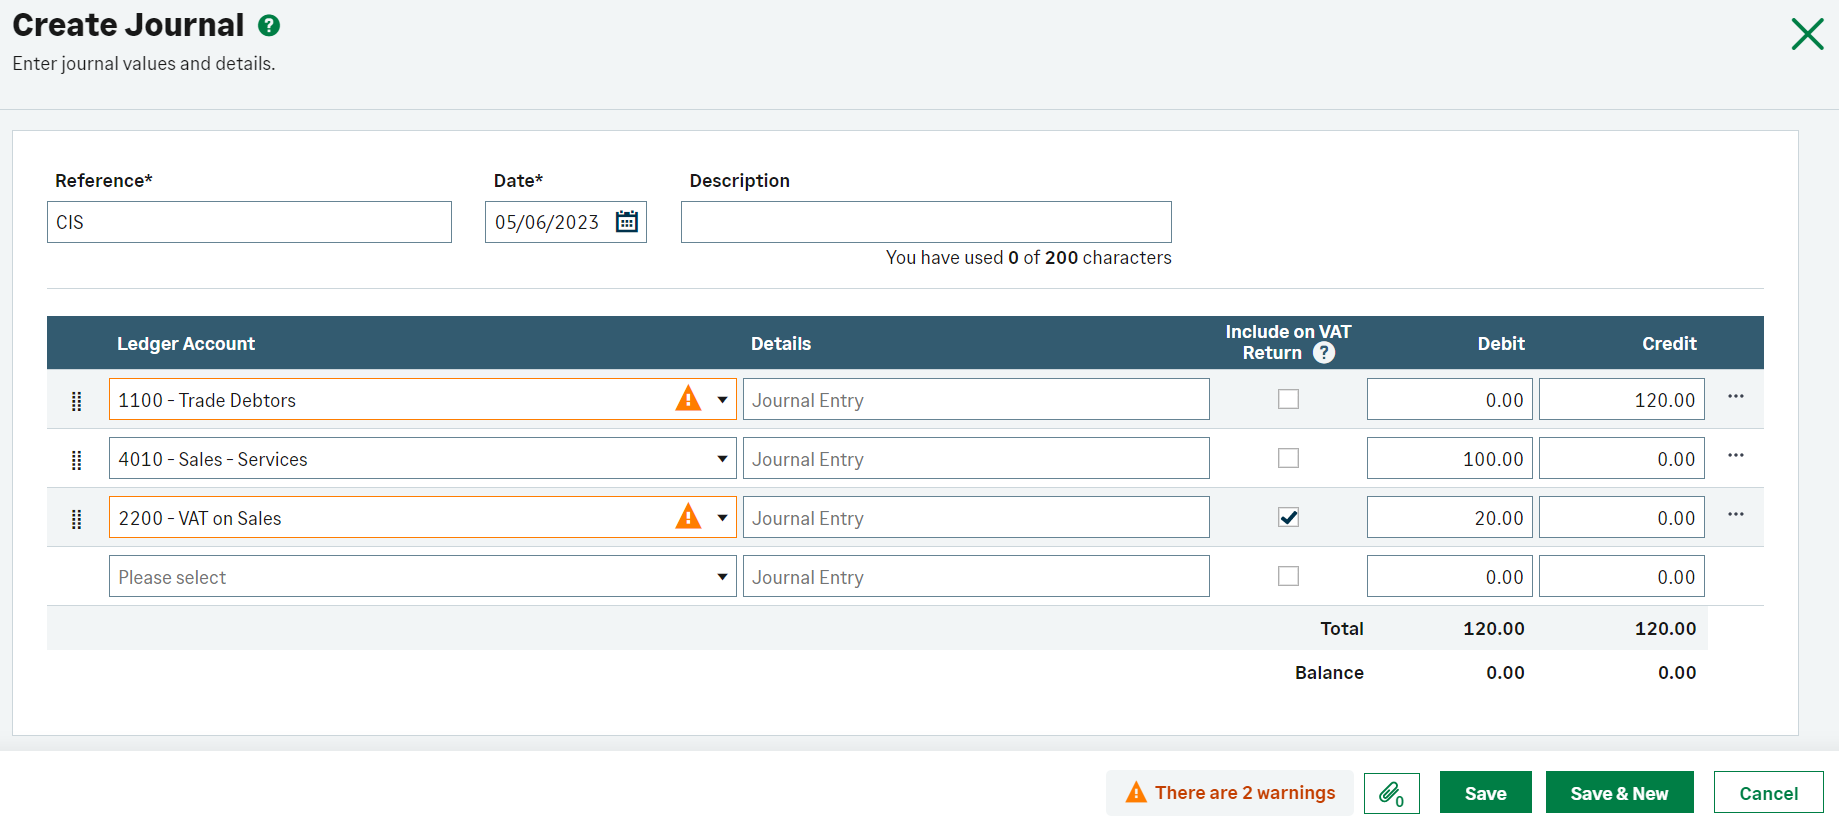Image resolution: width=1839 pixels, height=823 pixels.
Task: Untick VAT Return checkbox for VAT on Sales
Action: 1289,517
